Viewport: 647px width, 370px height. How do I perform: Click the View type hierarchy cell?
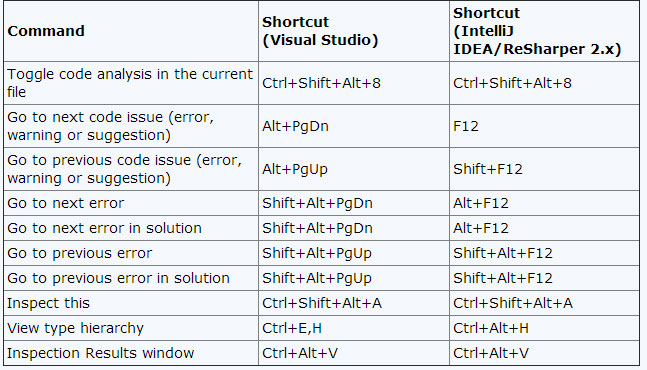tap(131, 328)
